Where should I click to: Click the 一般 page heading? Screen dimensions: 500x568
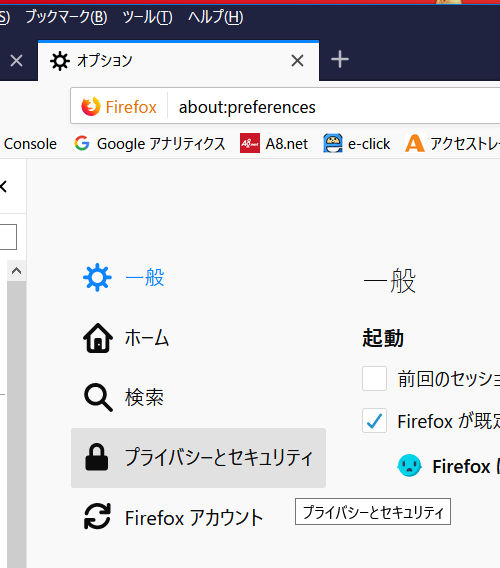click(389, 281)
